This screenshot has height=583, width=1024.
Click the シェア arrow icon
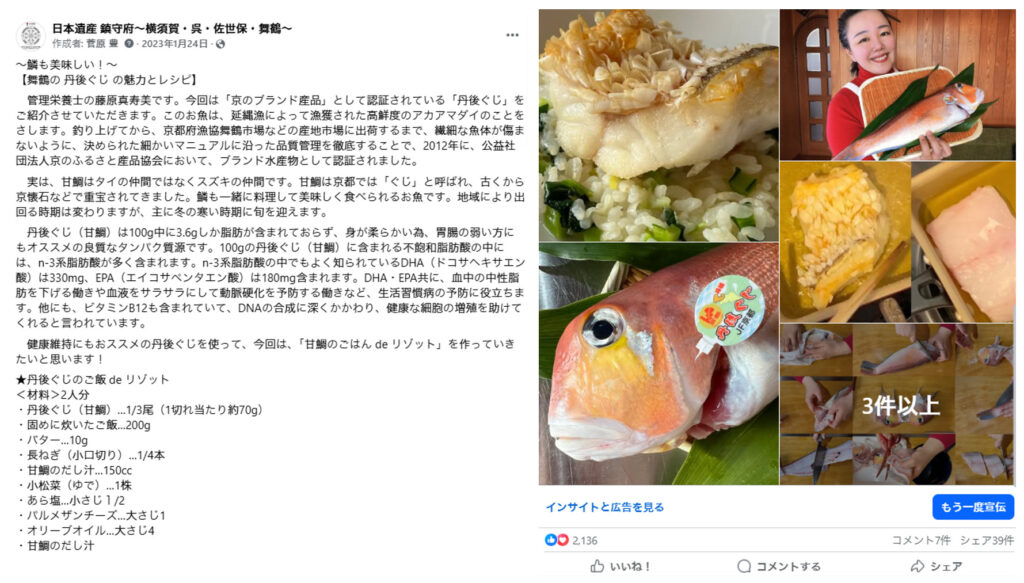(918, 566)
